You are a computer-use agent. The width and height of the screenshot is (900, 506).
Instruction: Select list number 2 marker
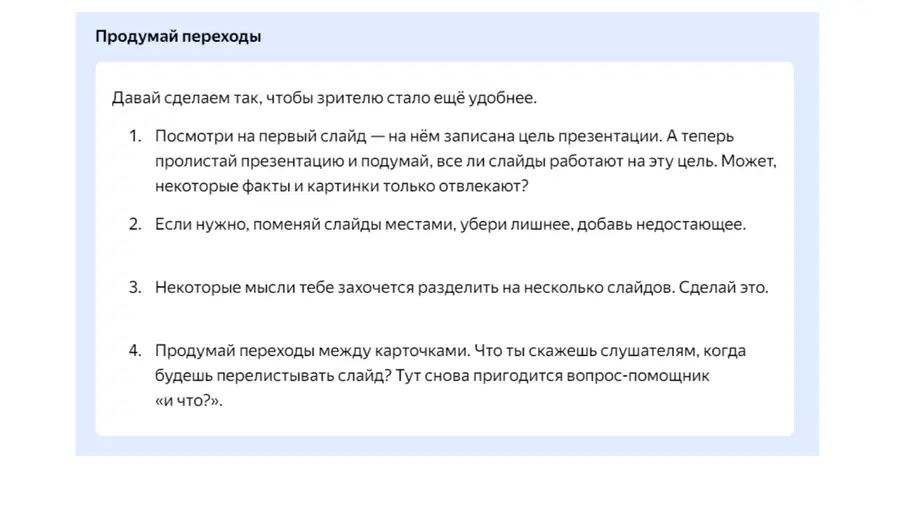(135, 224)
